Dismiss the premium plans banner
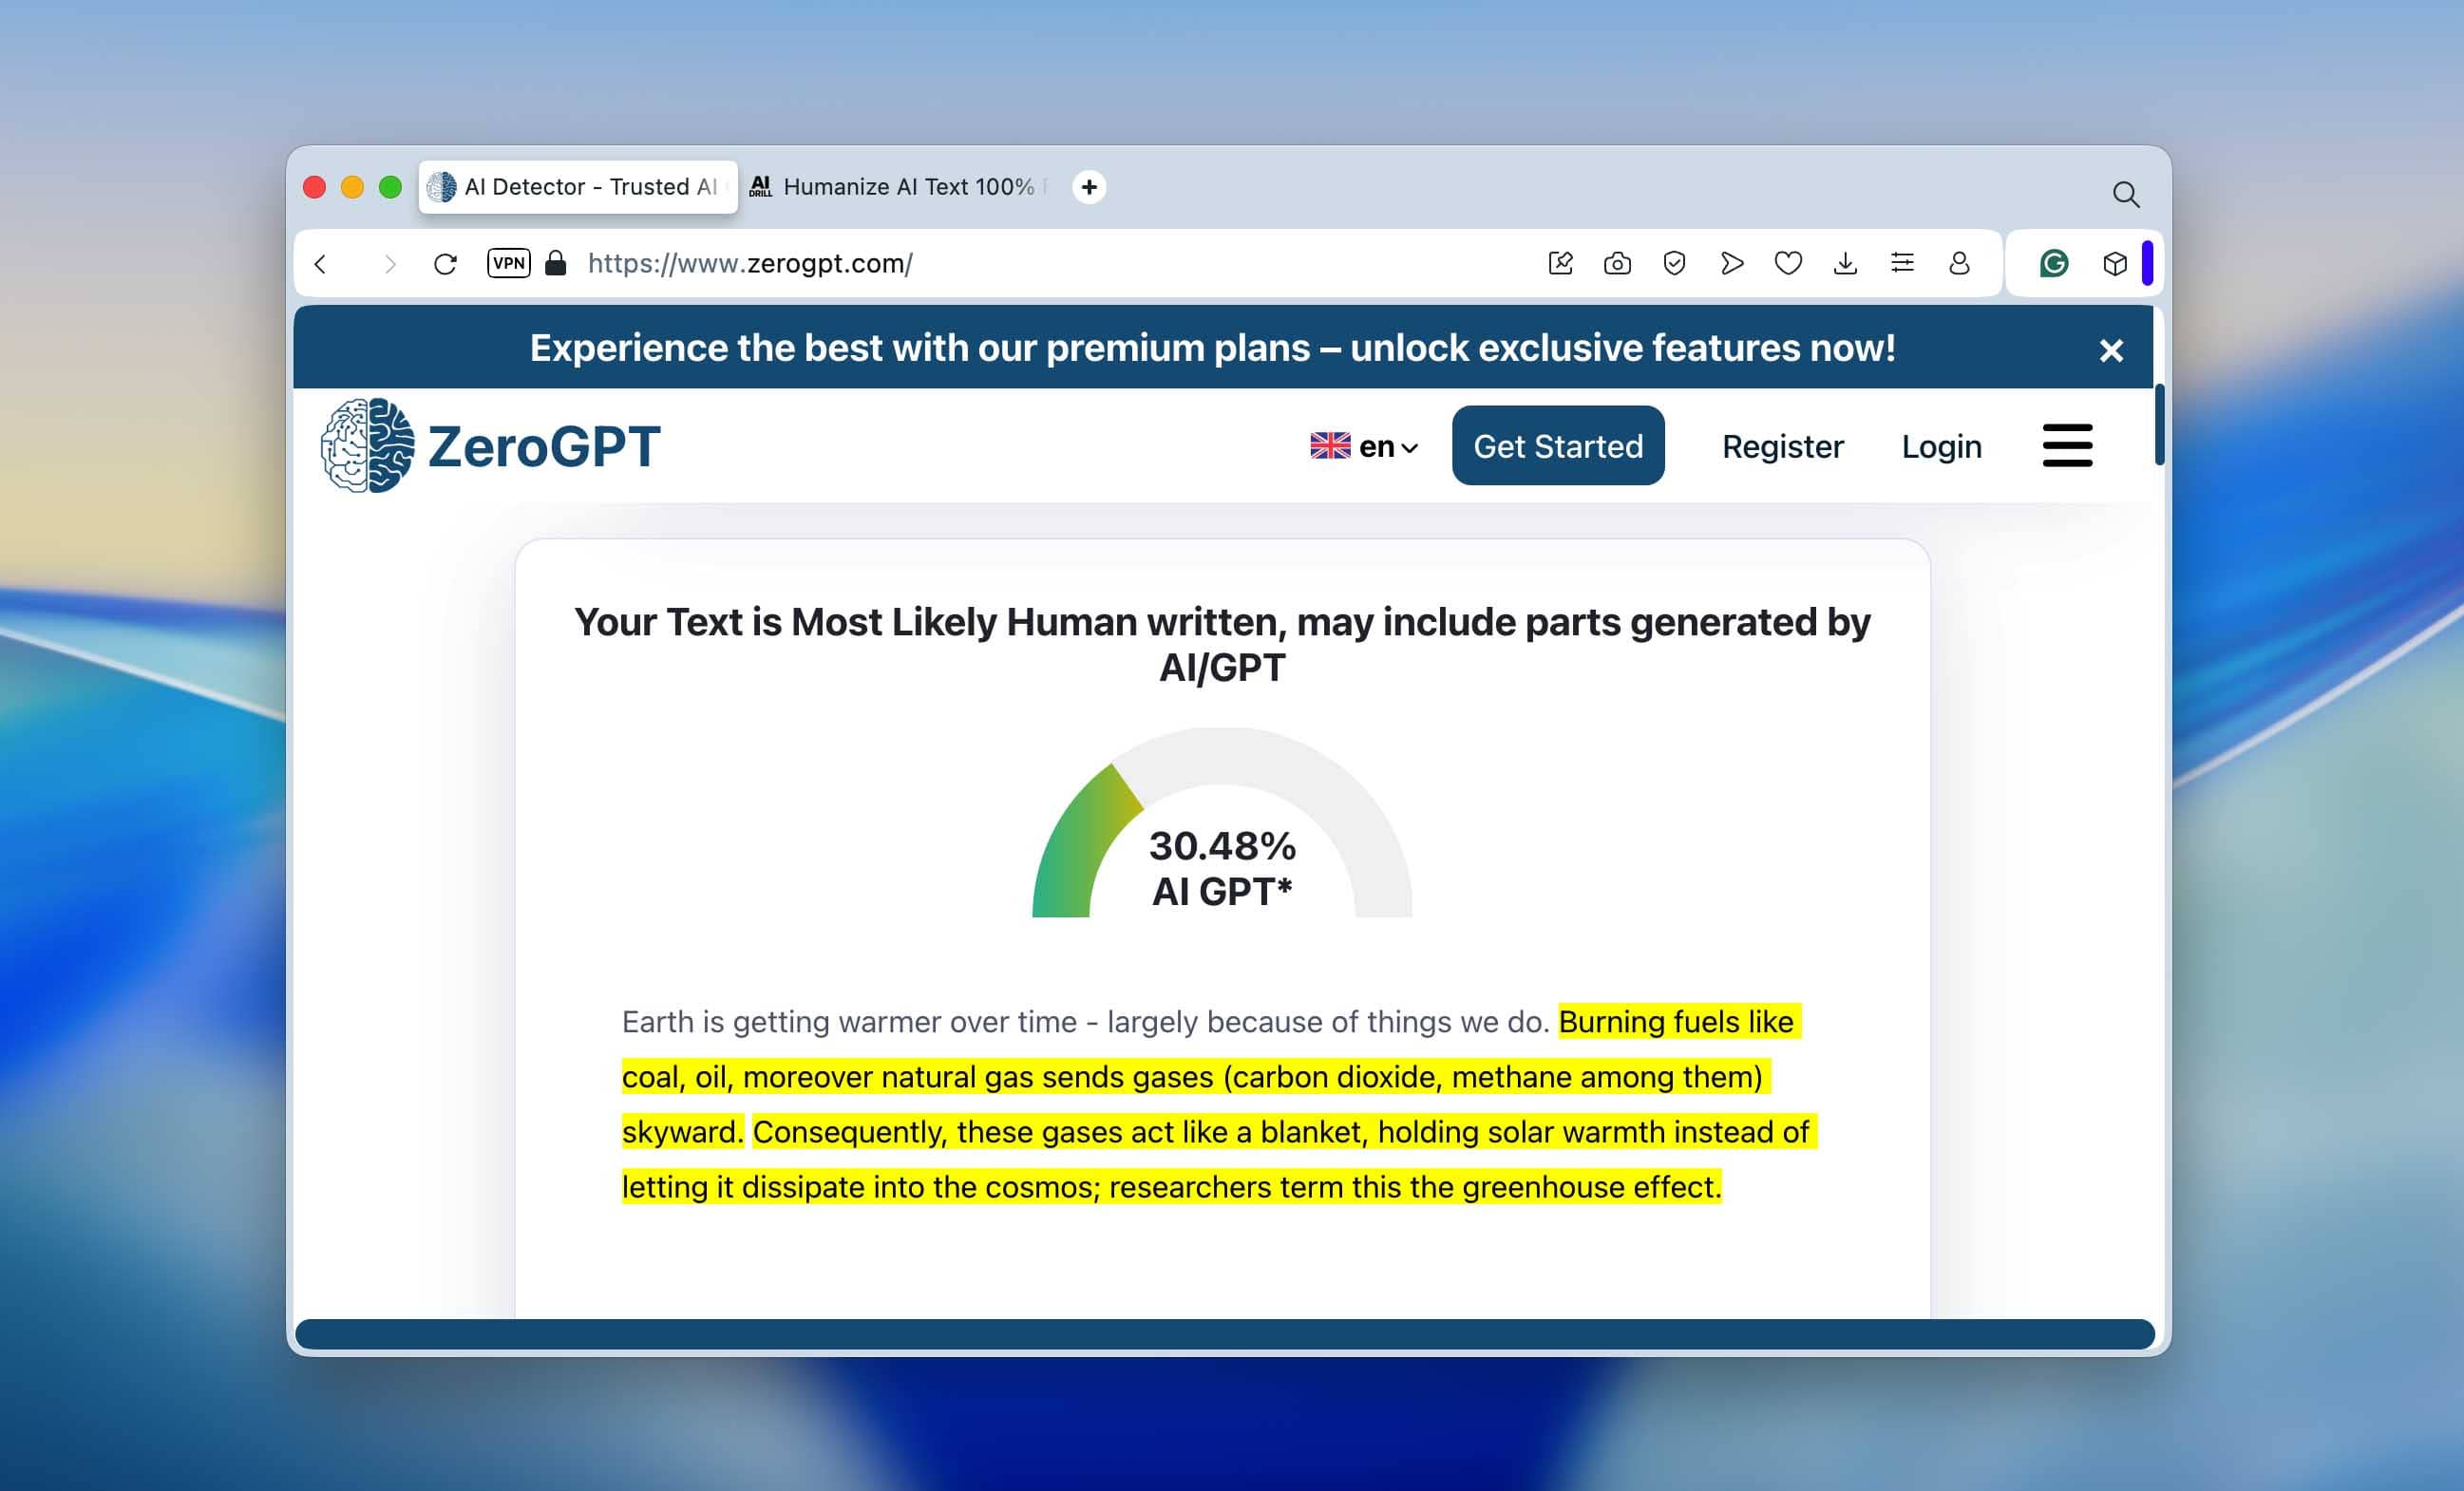Viewport: 2464px width, 1491px height. point(2110,350)
